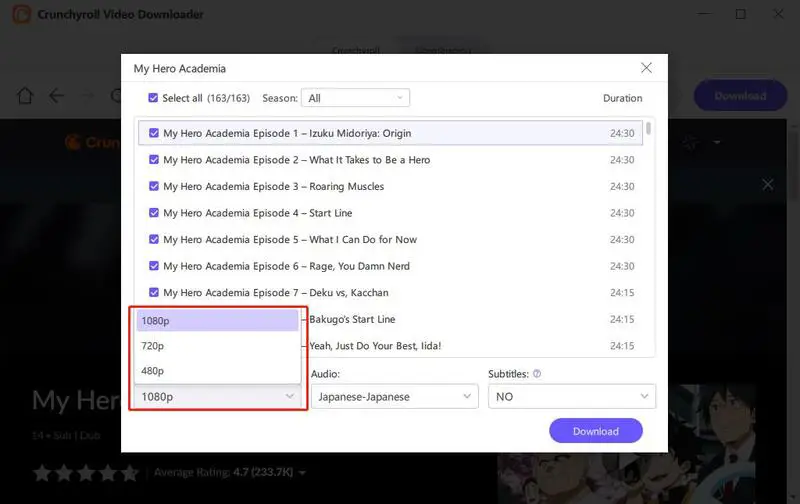Screen dimensions: 800x504
Task: Maximize the Crunchyroll Video Downloader window
Action: click(x=740, y=14)
